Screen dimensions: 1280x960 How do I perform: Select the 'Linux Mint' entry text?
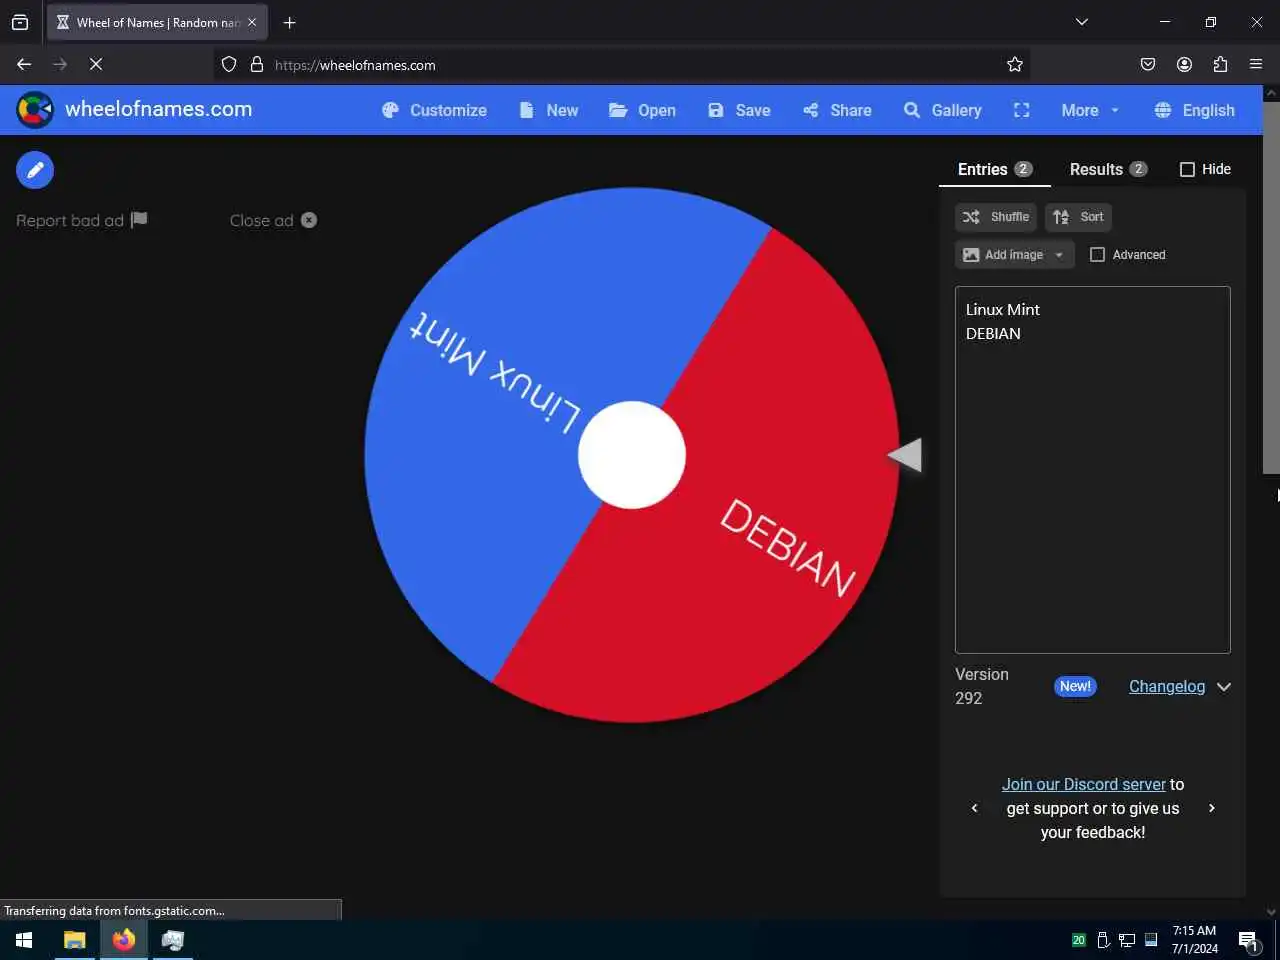click(x=1003, y=310)
